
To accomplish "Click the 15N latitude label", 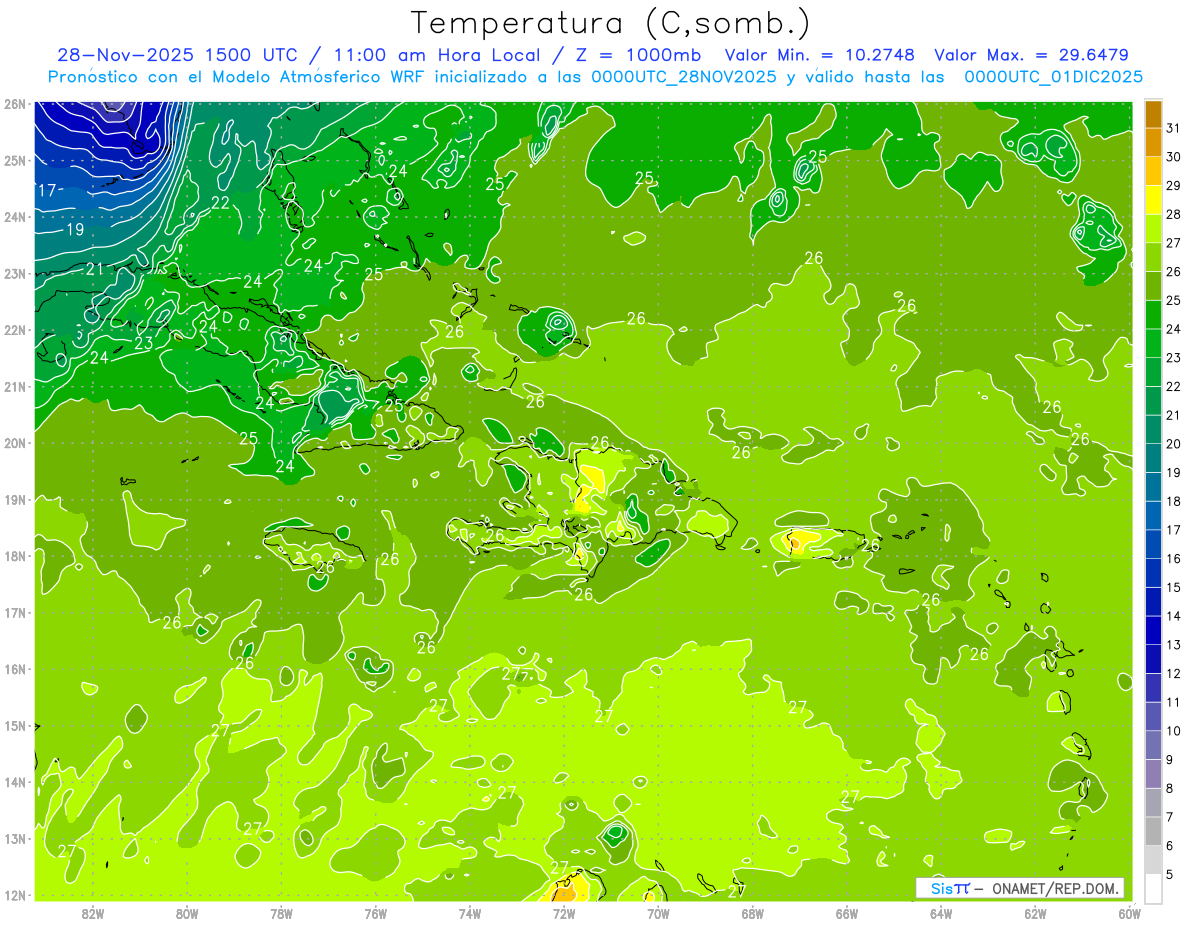I will 14,725.
